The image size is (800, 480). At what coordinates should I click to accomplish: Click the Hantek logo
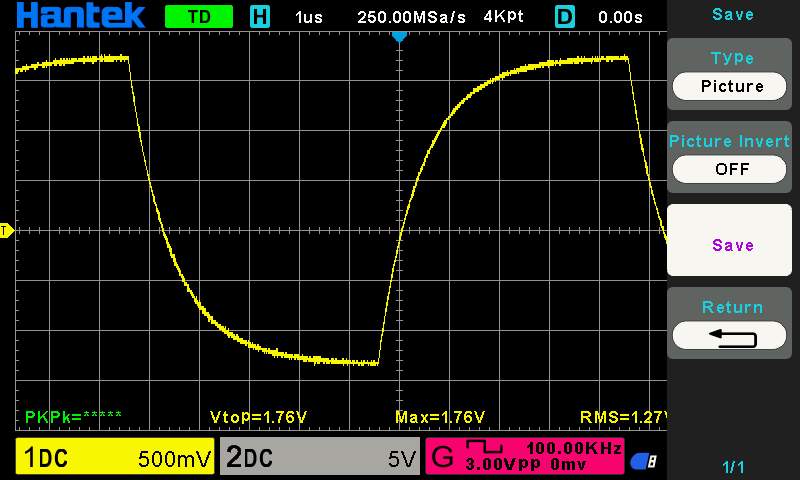(x=81, y=15)
